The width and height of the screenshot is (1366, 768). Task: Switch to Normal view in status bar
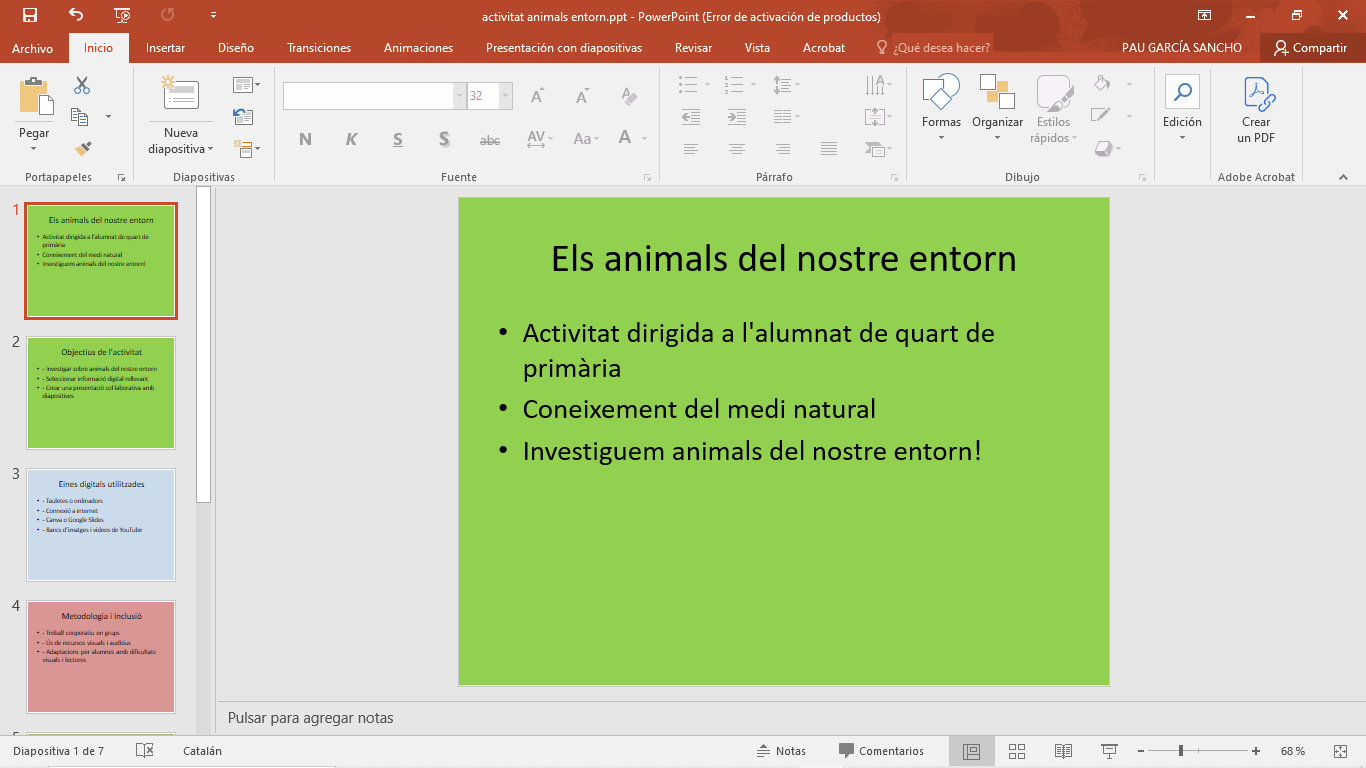[x=971, y=751]
